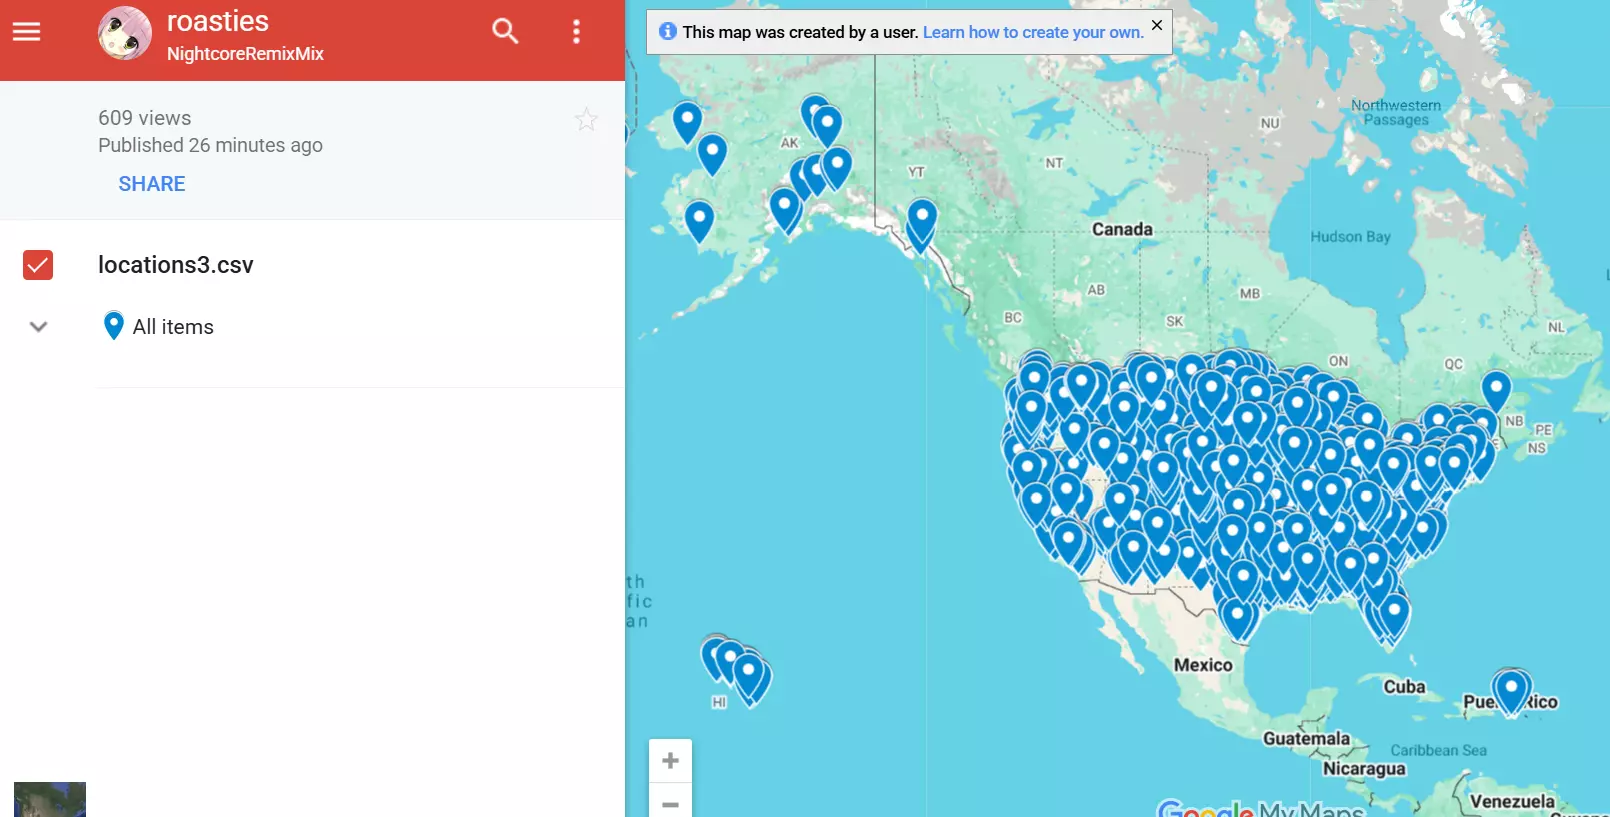Viewport: 1610px width, 817px height.
Task: Switch base map using the satellite thumbnail
Action: [x=50, y=799]
